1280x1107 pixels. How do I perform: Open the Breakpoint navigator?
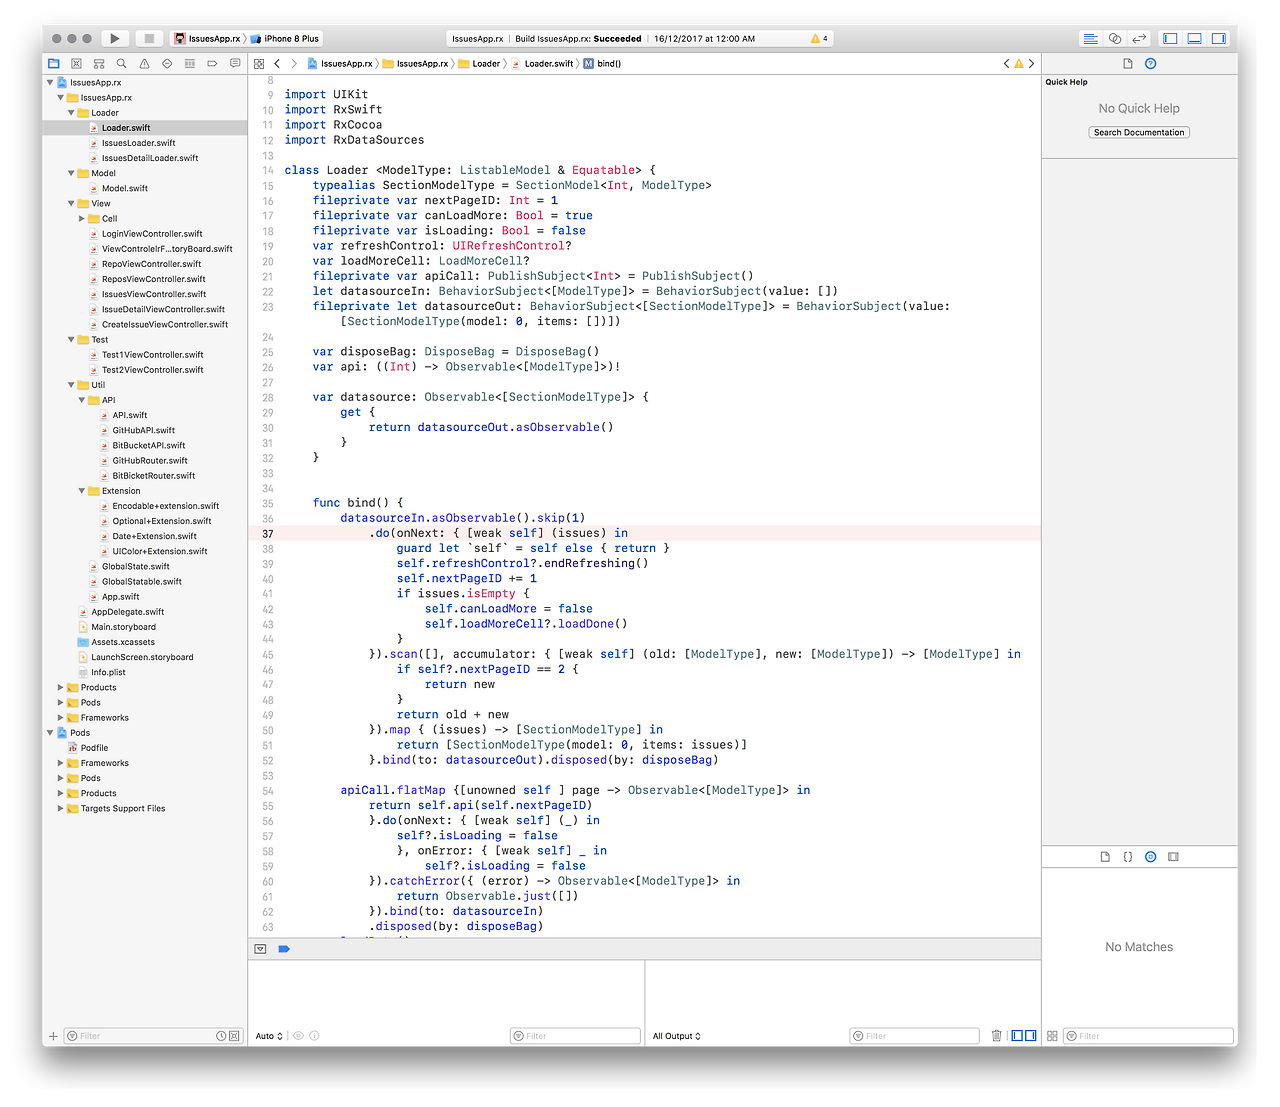coord(212,63)
